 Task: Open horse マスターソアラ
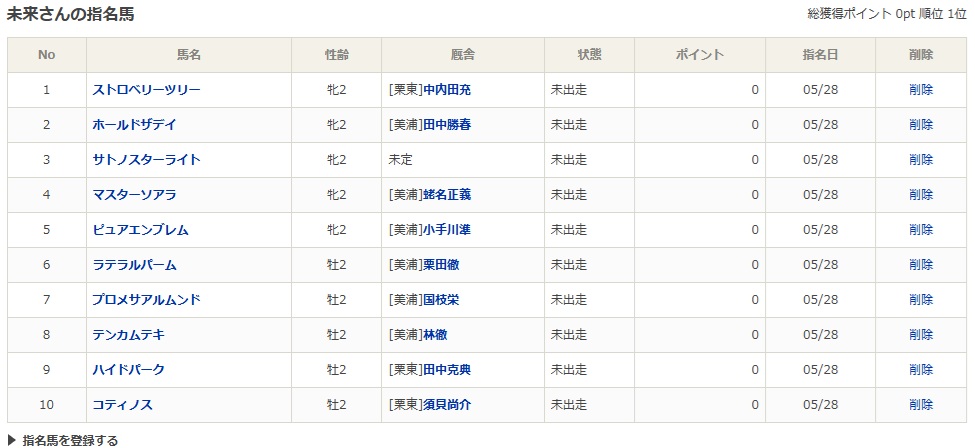click(134, 195)
